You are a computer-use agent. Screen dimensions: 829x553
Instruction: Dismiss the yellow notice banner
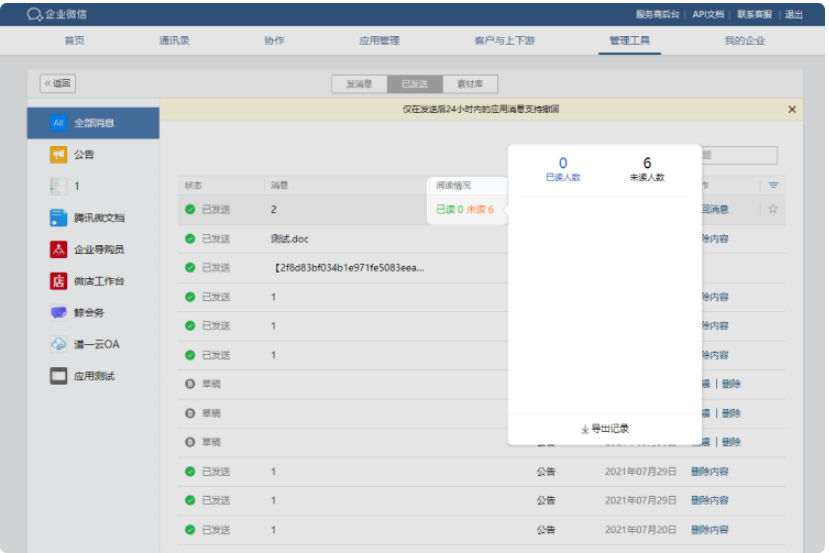point(792,109)
